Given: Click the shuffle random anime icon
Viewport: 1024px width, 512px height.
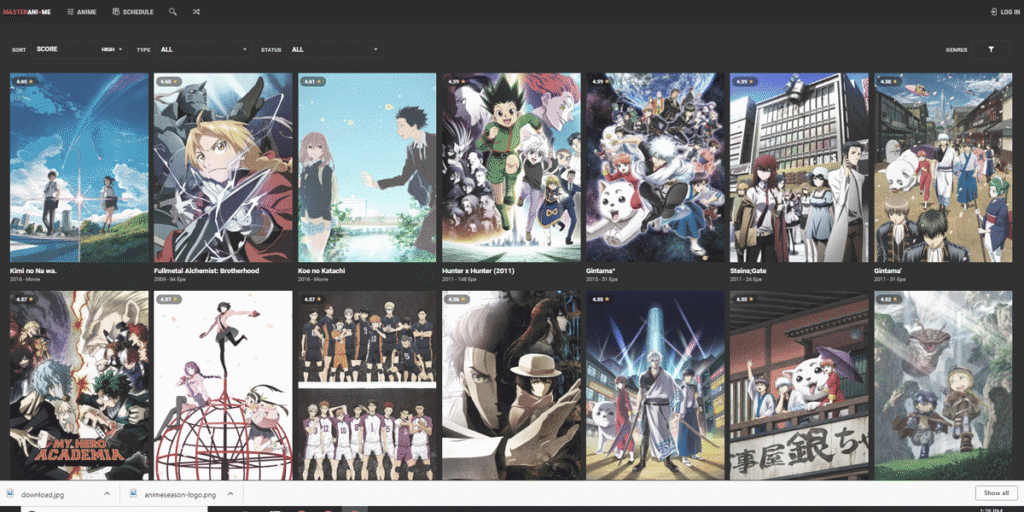Looking at the screenshot, I should click(x=196, y=12).
